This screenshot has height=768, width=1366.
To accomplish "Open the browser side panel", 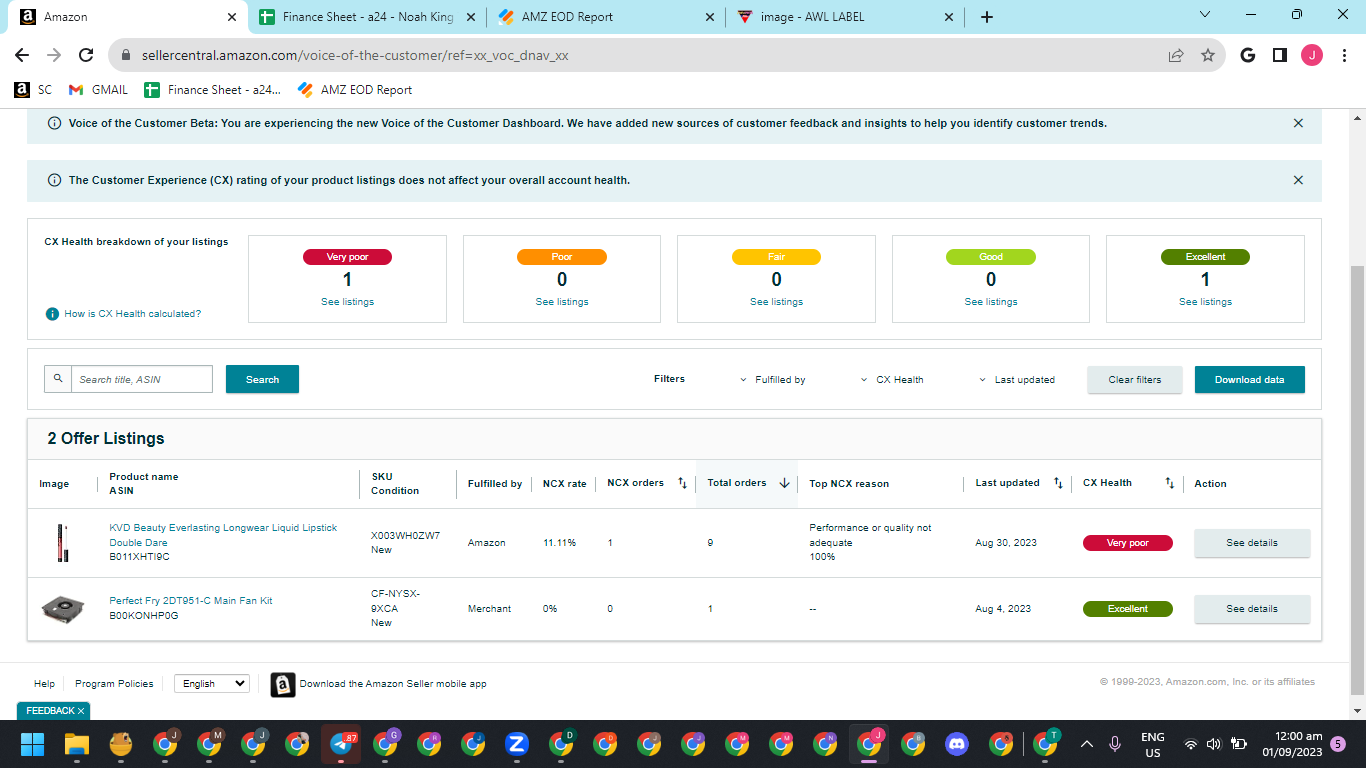I will 1279,55.
